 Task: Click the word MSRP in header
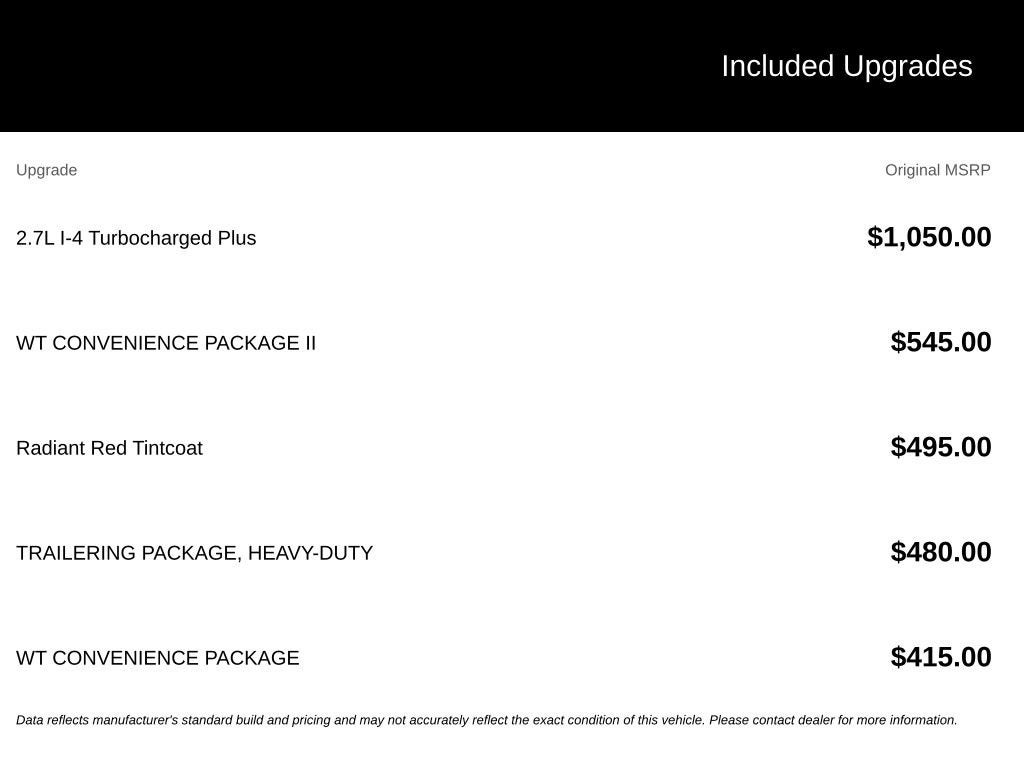click(x=968, y=170)
